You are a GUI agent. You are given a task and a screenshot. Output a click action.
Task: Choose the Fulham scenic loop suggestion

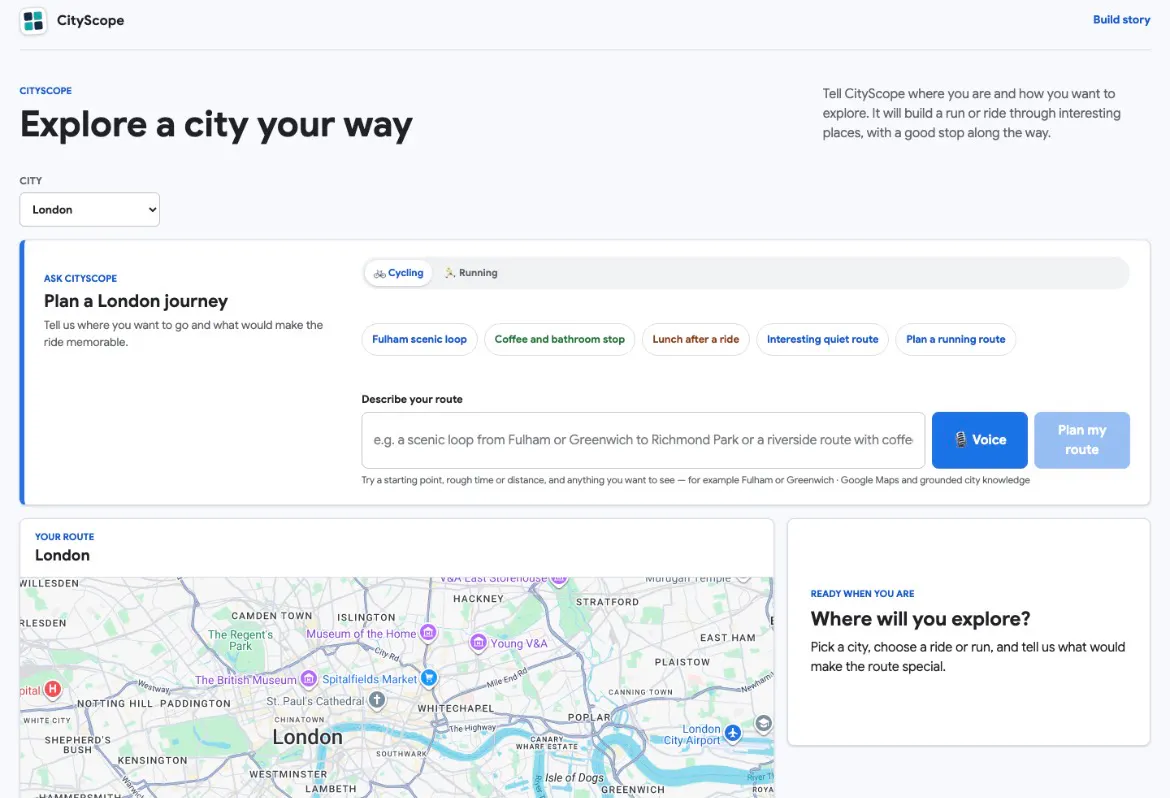419,340
